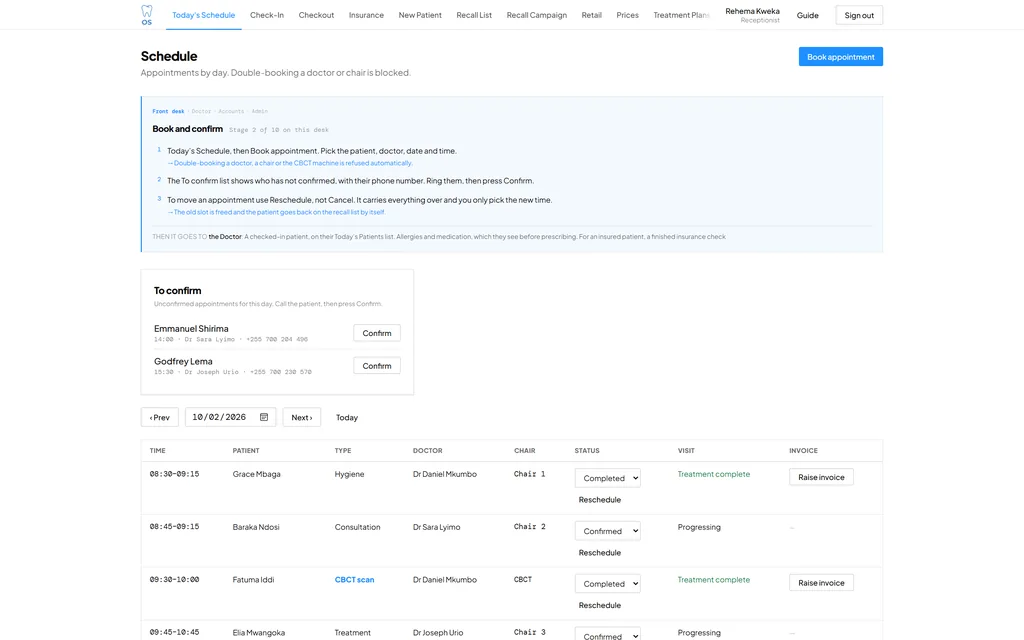Open the status dropdown for Grace Mbaga
The image size is (1024, 640).
[x=607, y=478]
